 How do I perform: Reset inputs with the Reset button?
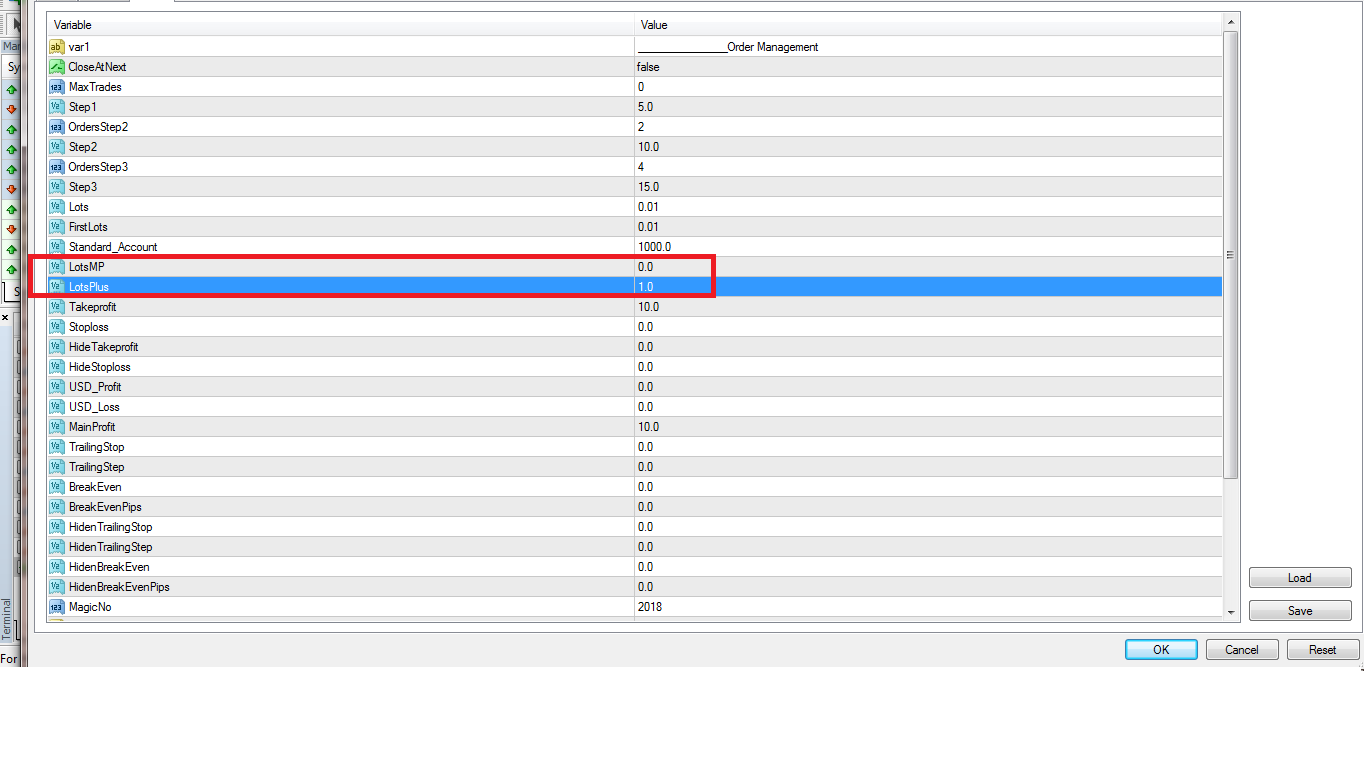click(x=1323, y=650)
